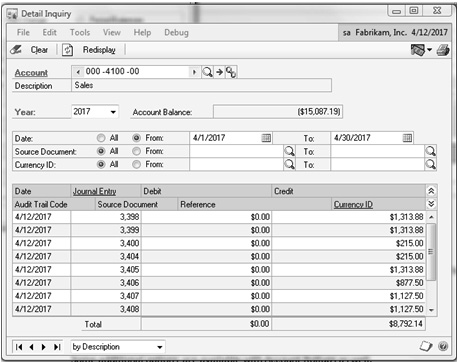Click the Account Balance ($15,087.19) field

pos(278,112)
